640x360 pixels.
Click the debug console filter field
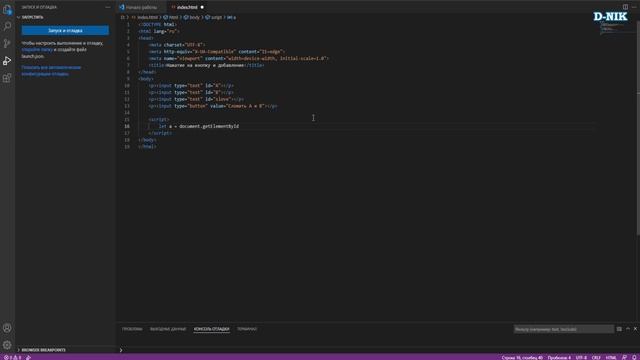[x=563, y=329]
